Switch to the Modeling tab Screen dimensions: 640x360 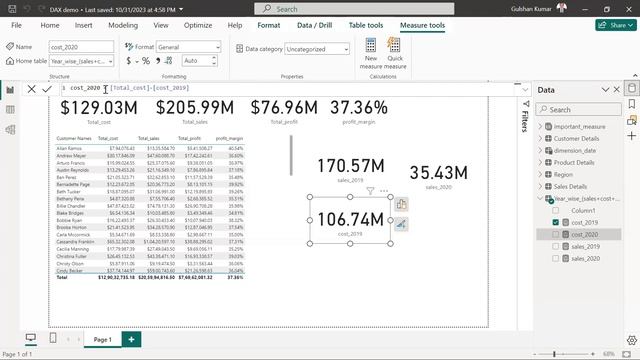(x=123, y=25)
